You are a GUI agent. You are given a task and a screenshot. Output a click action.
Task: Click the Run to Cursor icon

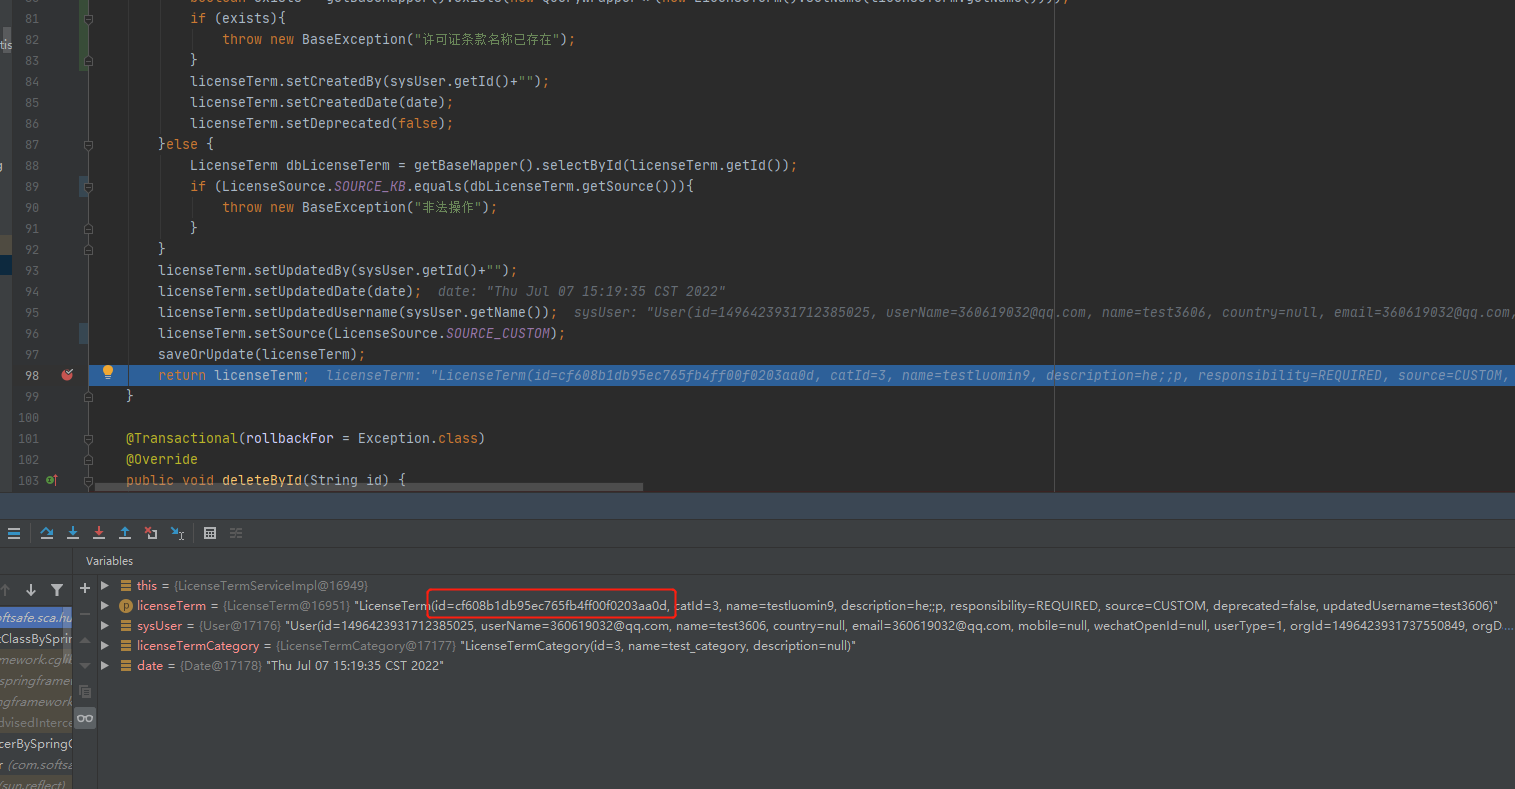point(177,533)
